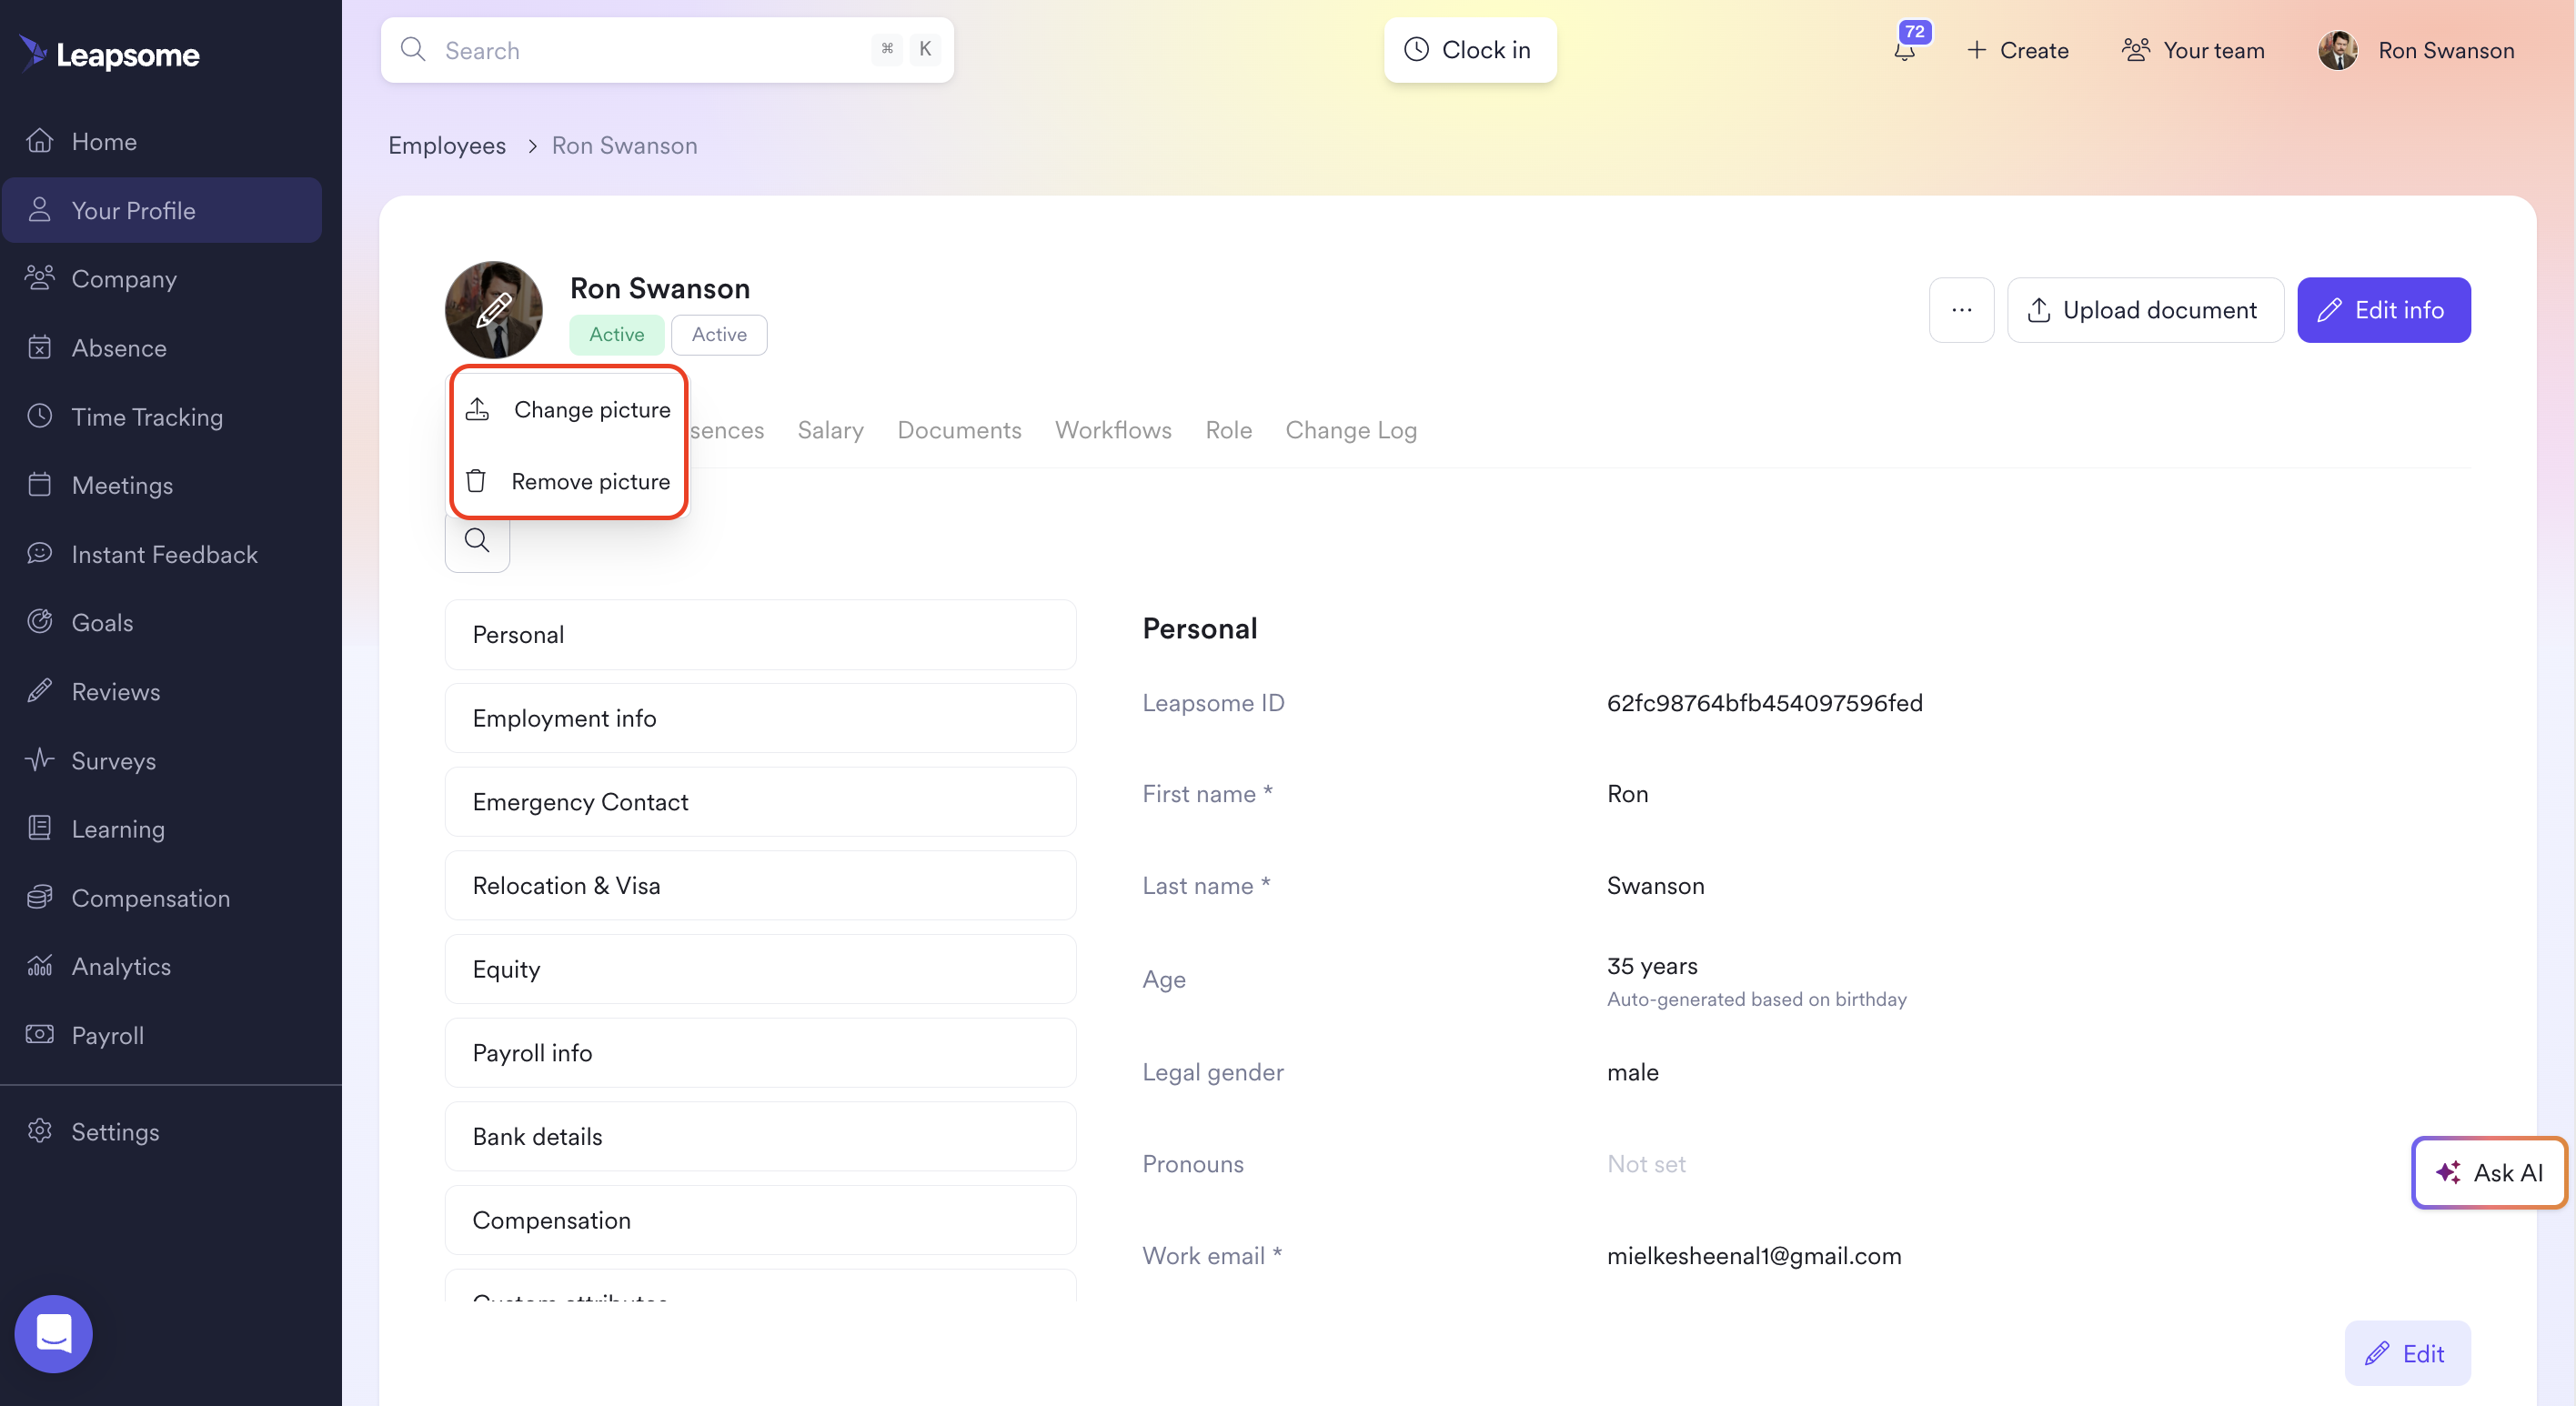
Task: Switch to the Role tab
Action: coord(1228,430)
